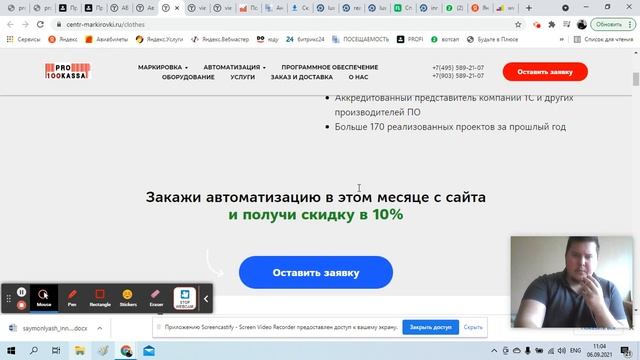
Task: Click the address bar URL
Action: [105, 24]
